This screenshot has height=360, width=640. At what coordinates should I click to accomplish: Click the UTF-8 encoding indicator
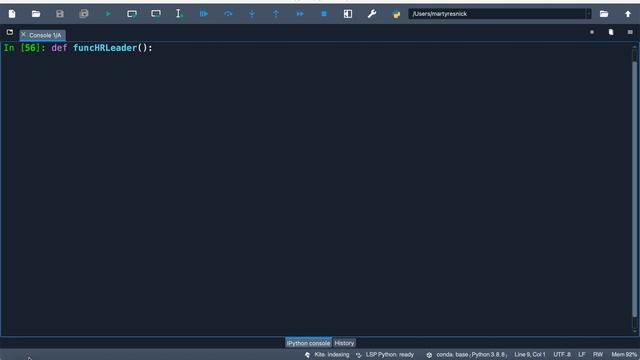pos(562,355)
